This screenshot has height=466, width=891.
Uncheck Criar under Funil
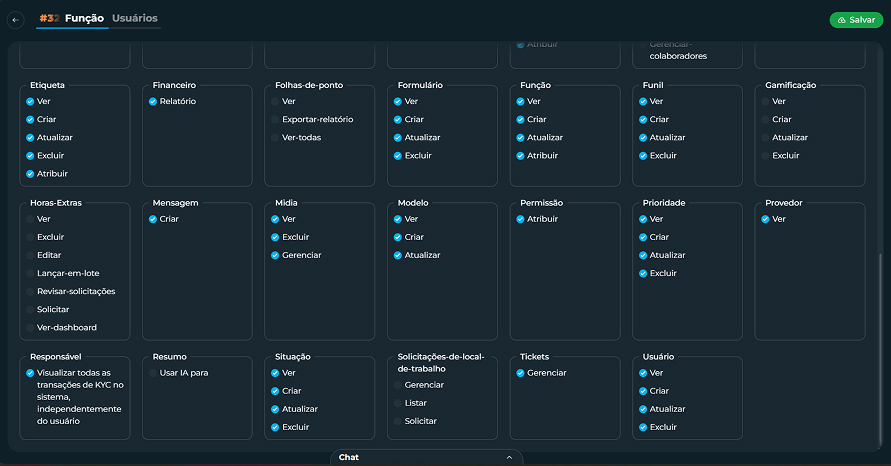(x=643, y=120)
